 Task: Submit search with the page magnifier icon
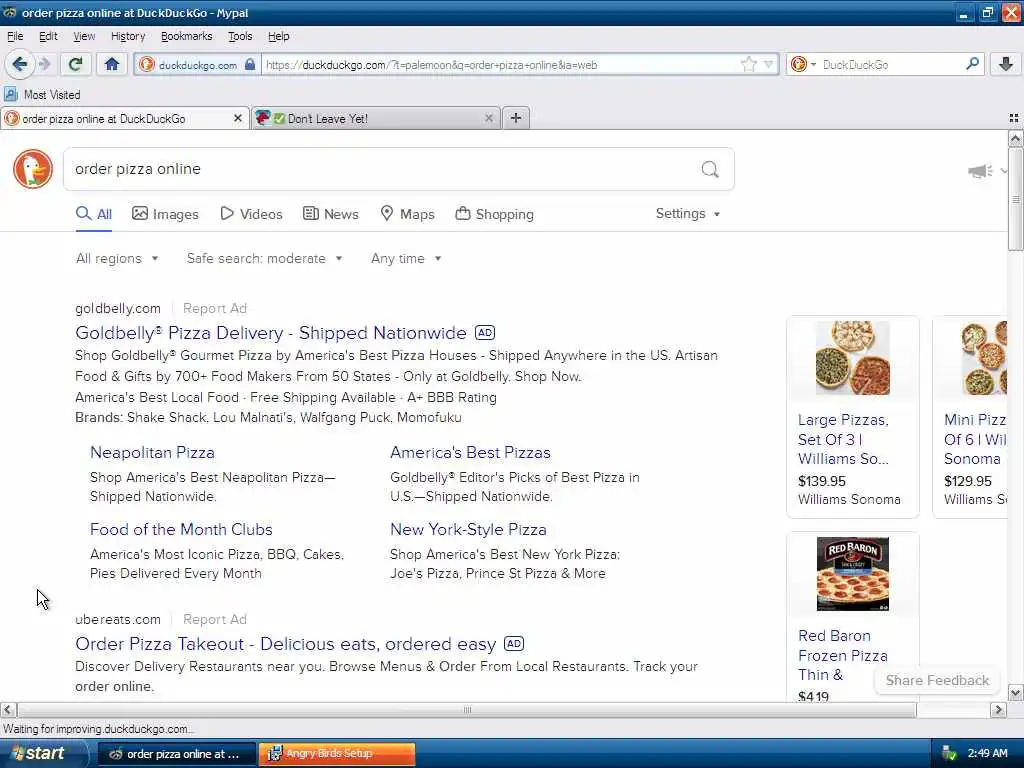[x=710, y=170]
